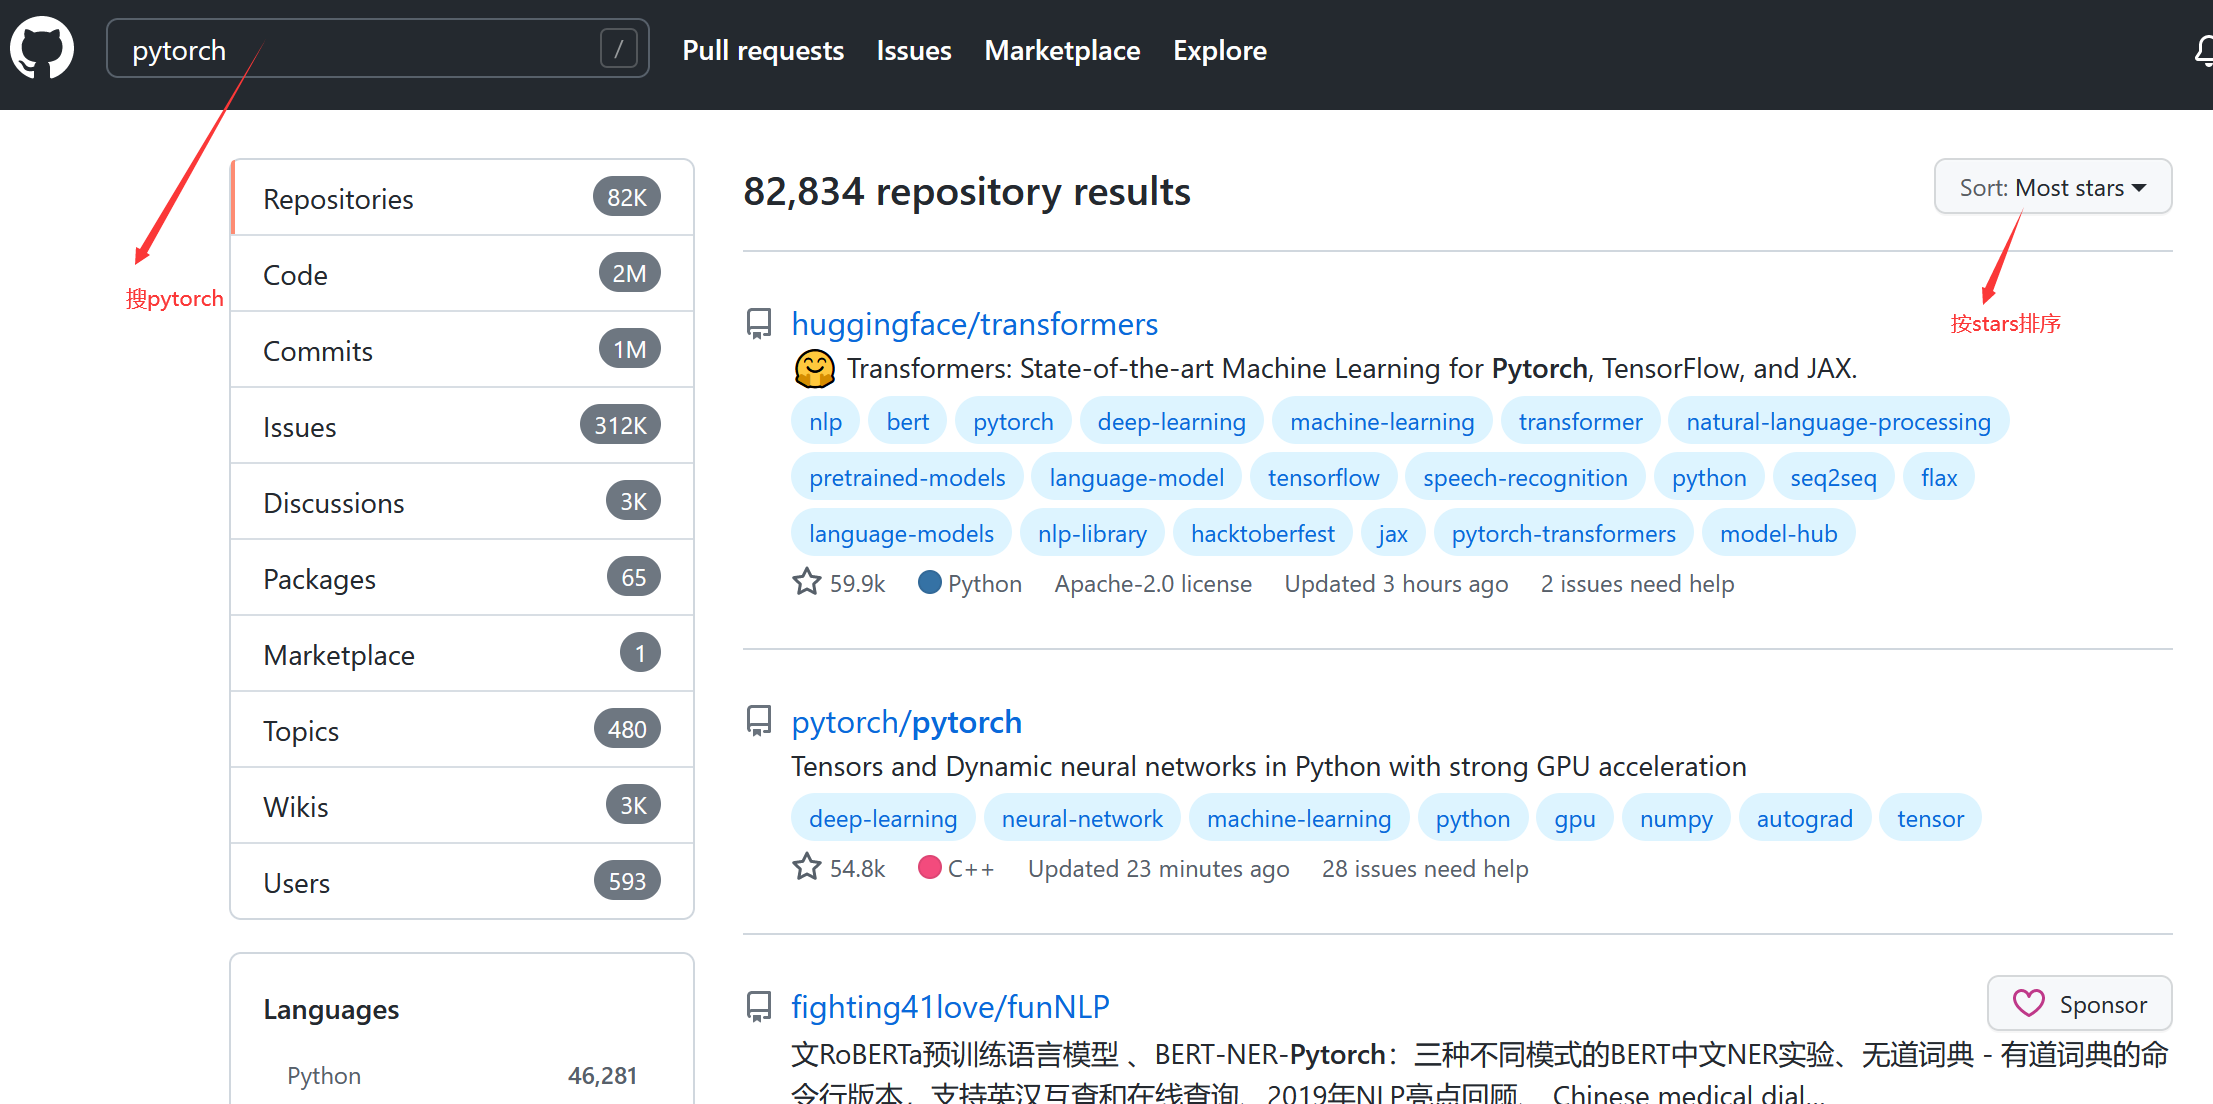Click the language-model topic tag
This screenshot has width=2213, height=1104.
point(1136,477)
